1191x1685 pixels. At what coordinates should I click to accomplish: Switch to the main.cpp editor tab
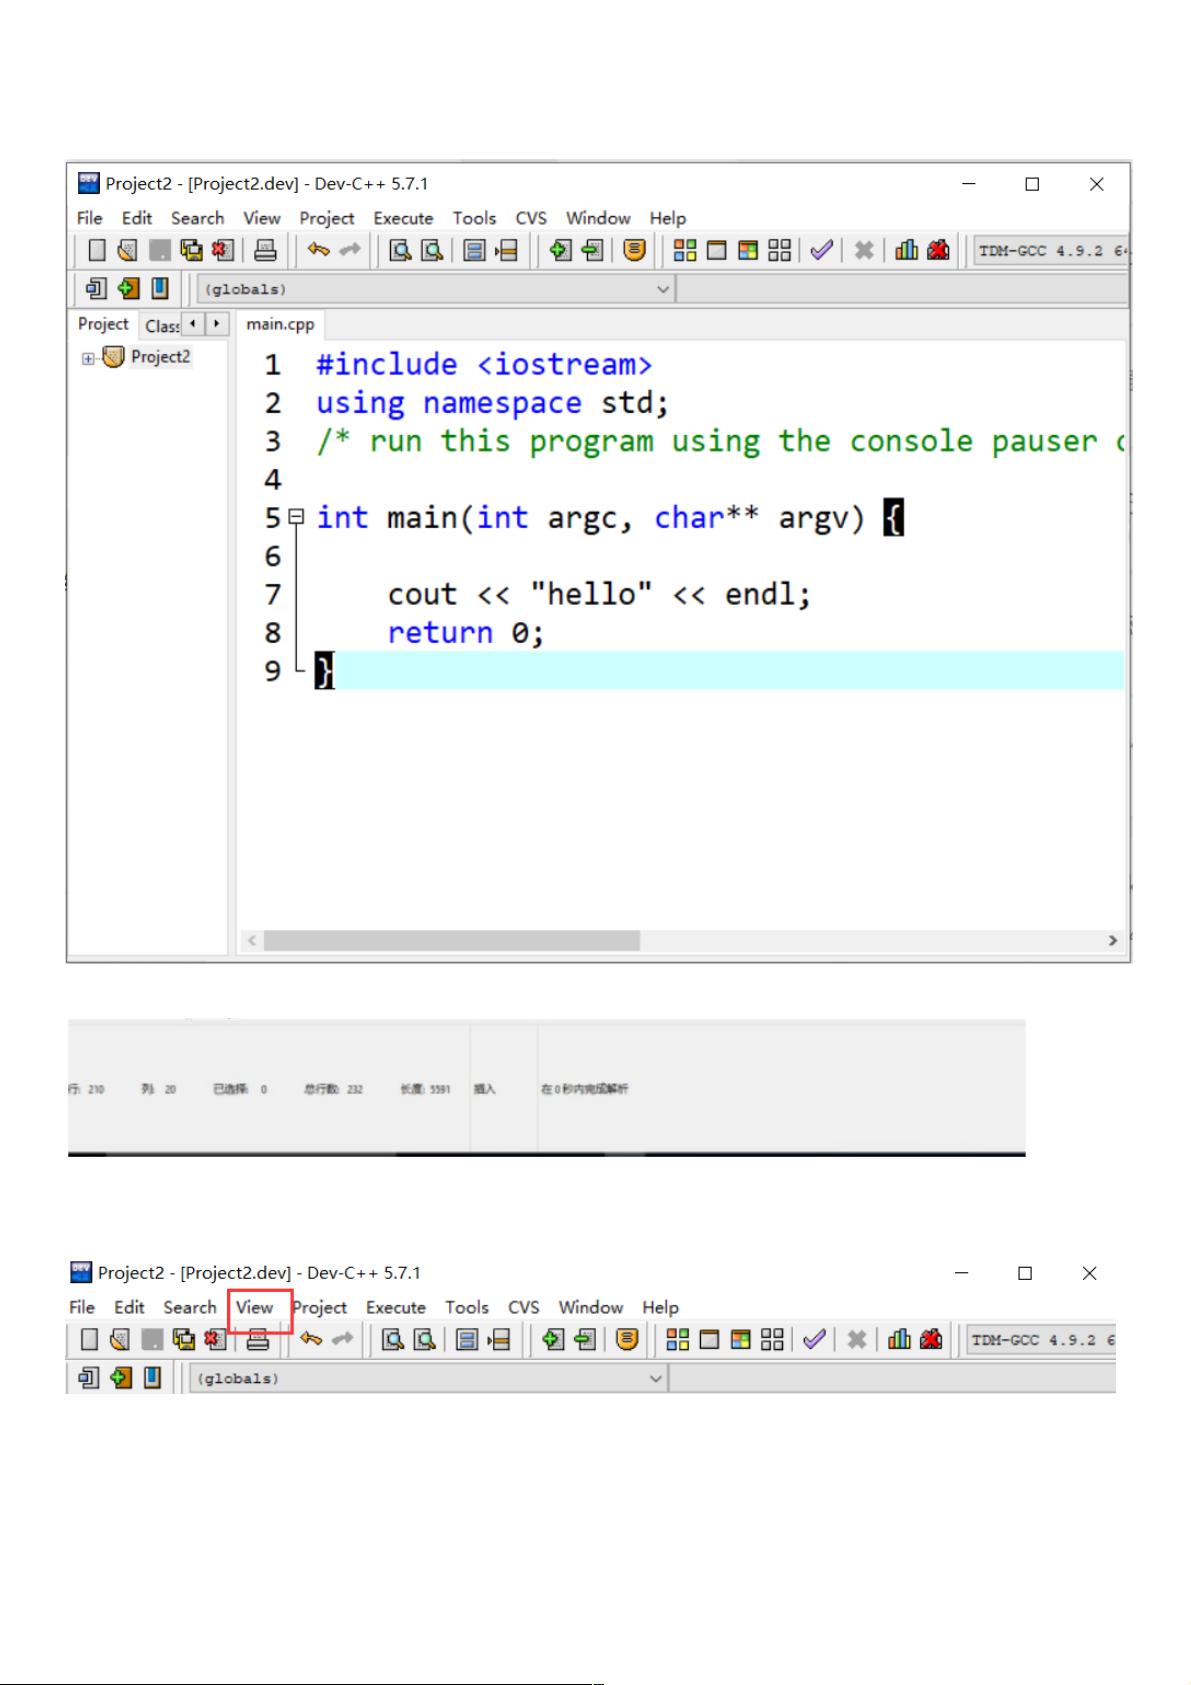coord(280,324)
